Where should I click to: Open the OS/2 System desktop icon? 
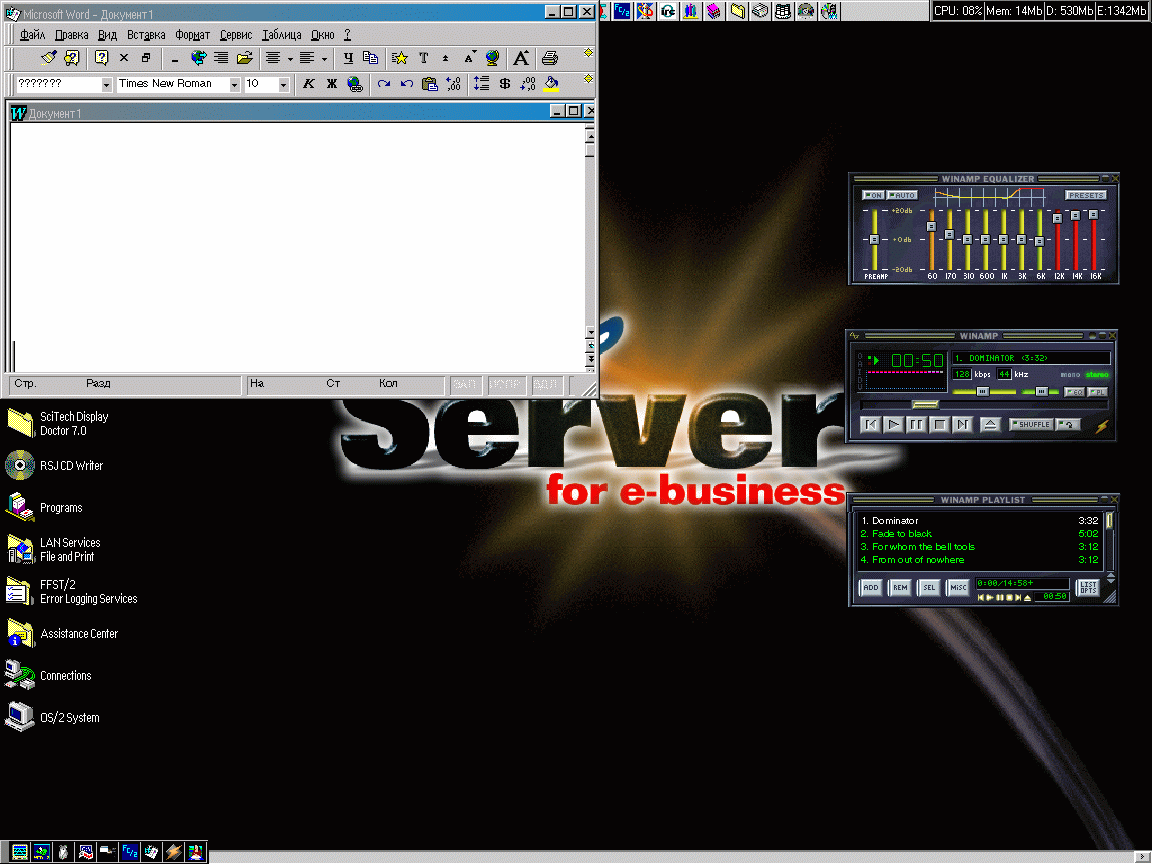[20, 717]
